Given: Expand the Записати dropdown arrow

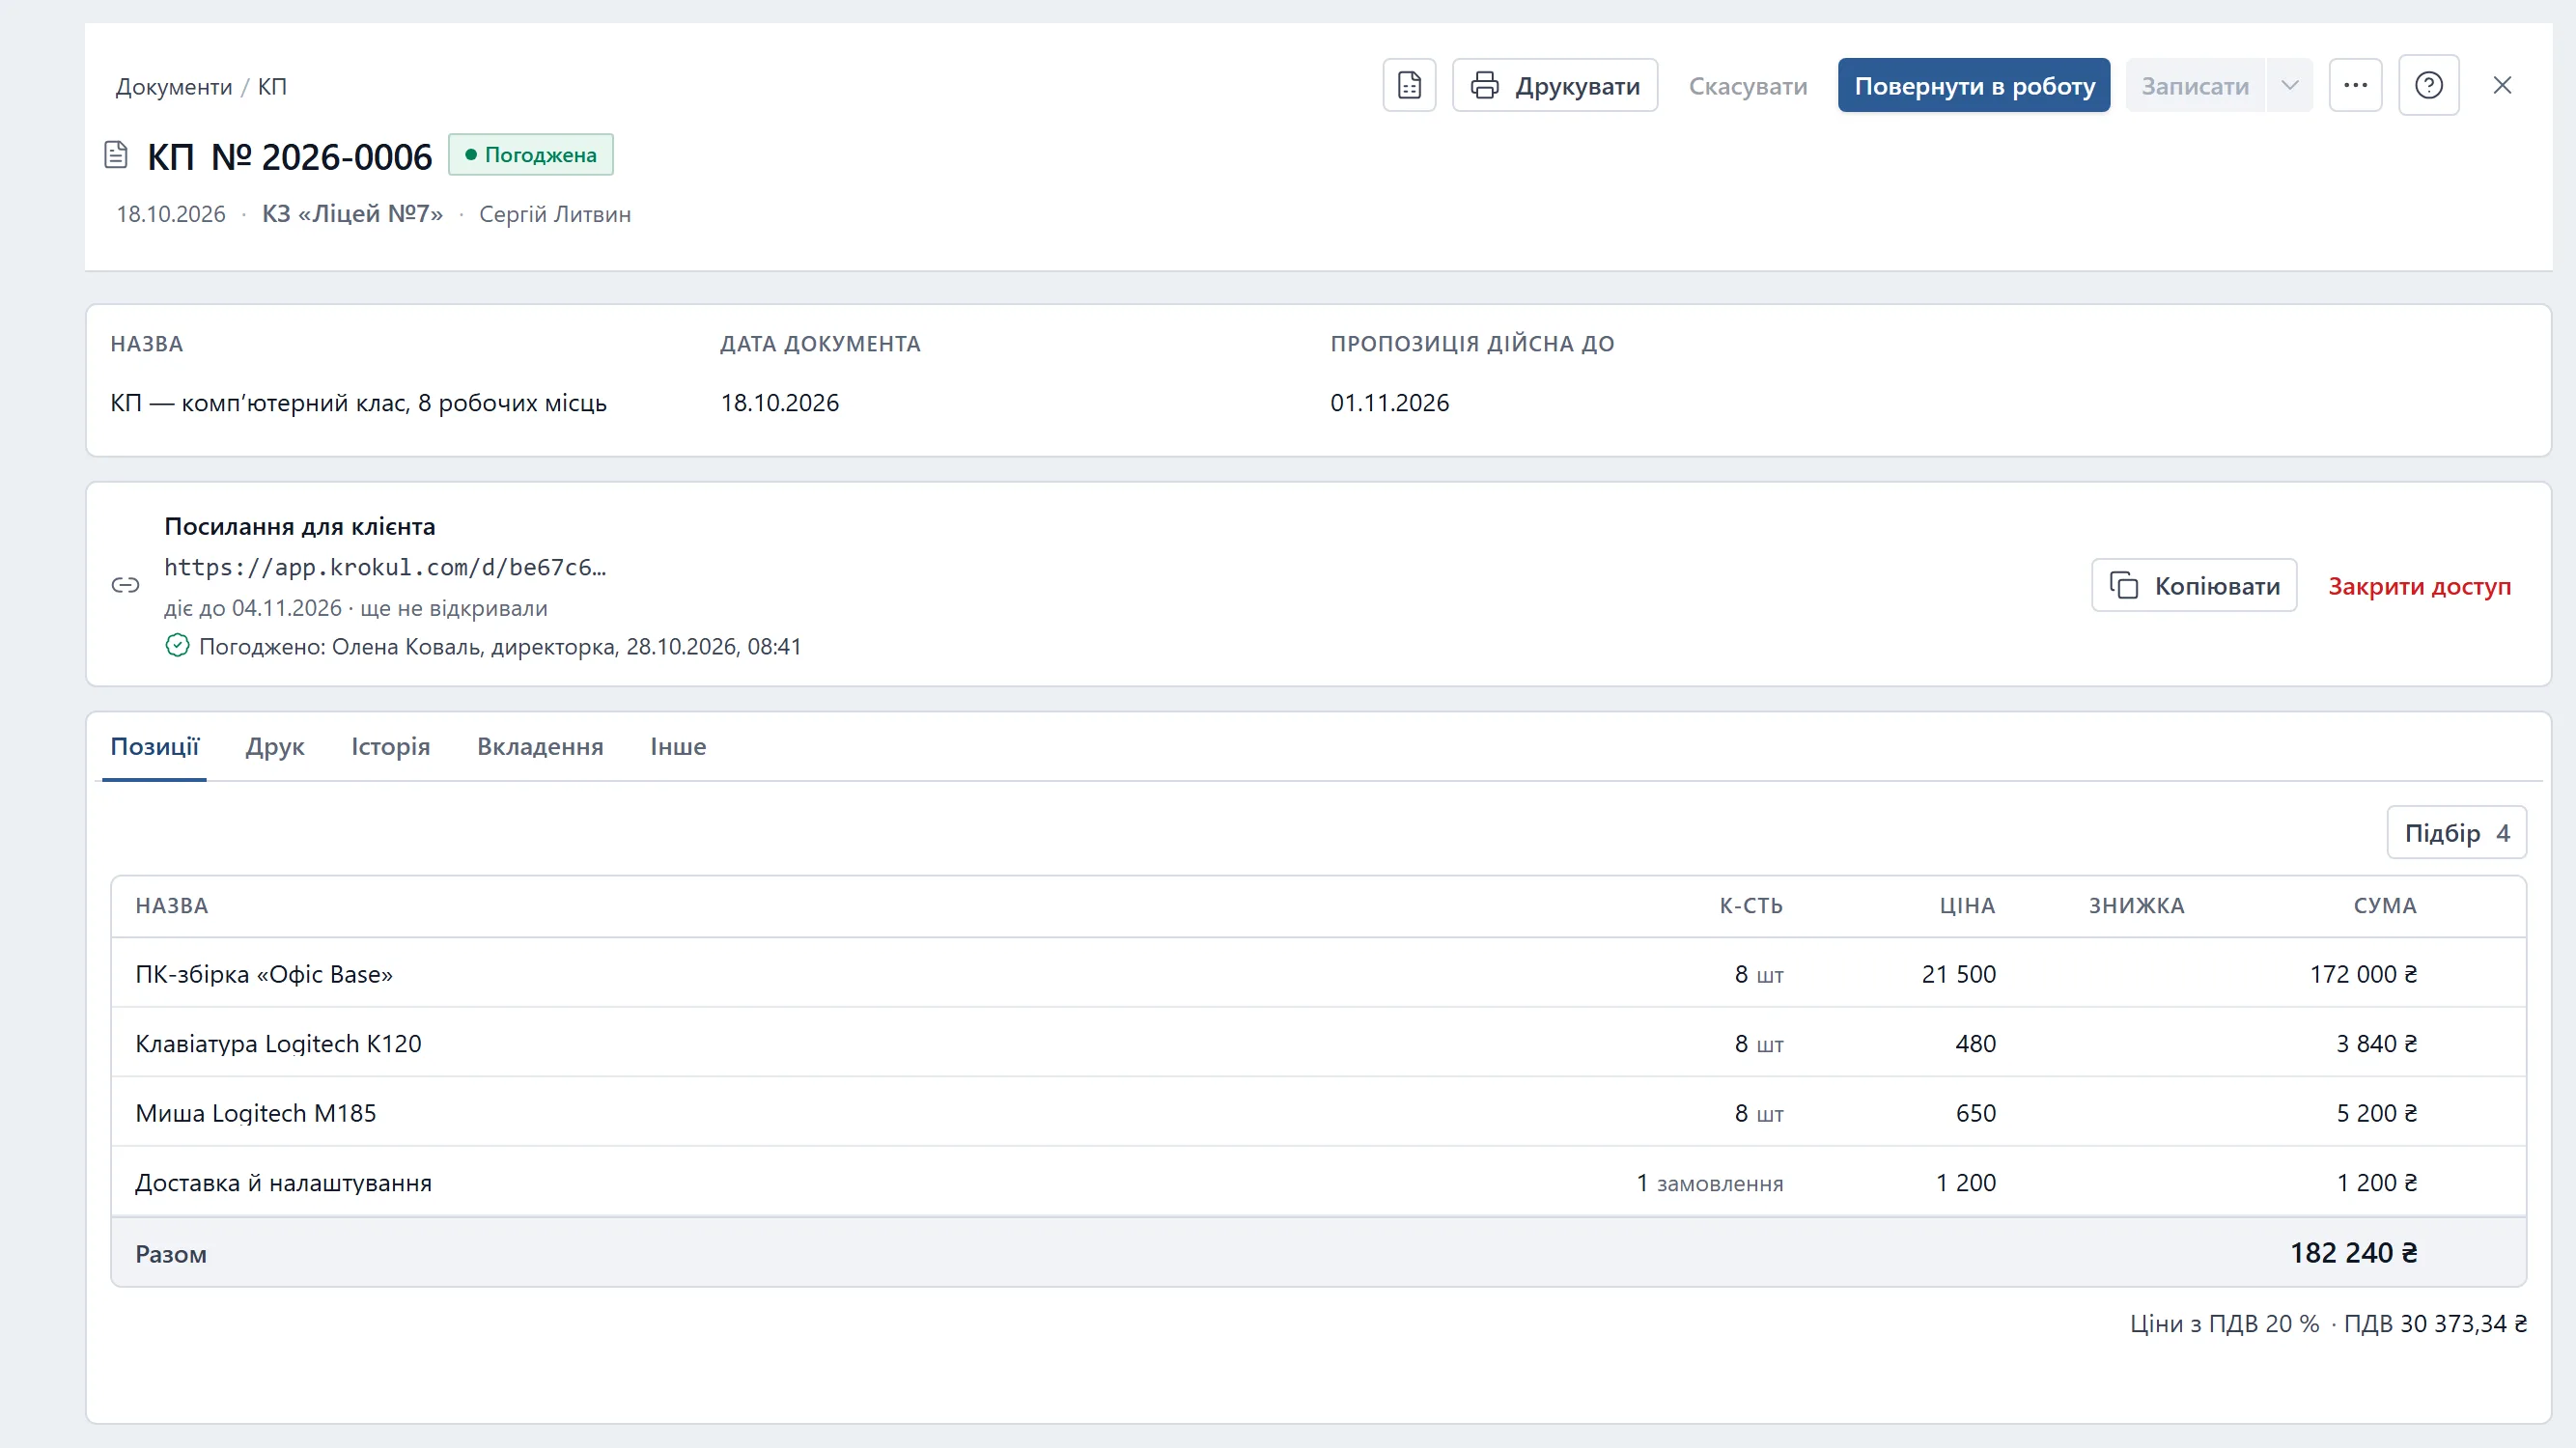Looking at the screenshot, I should coord(2289,86).
